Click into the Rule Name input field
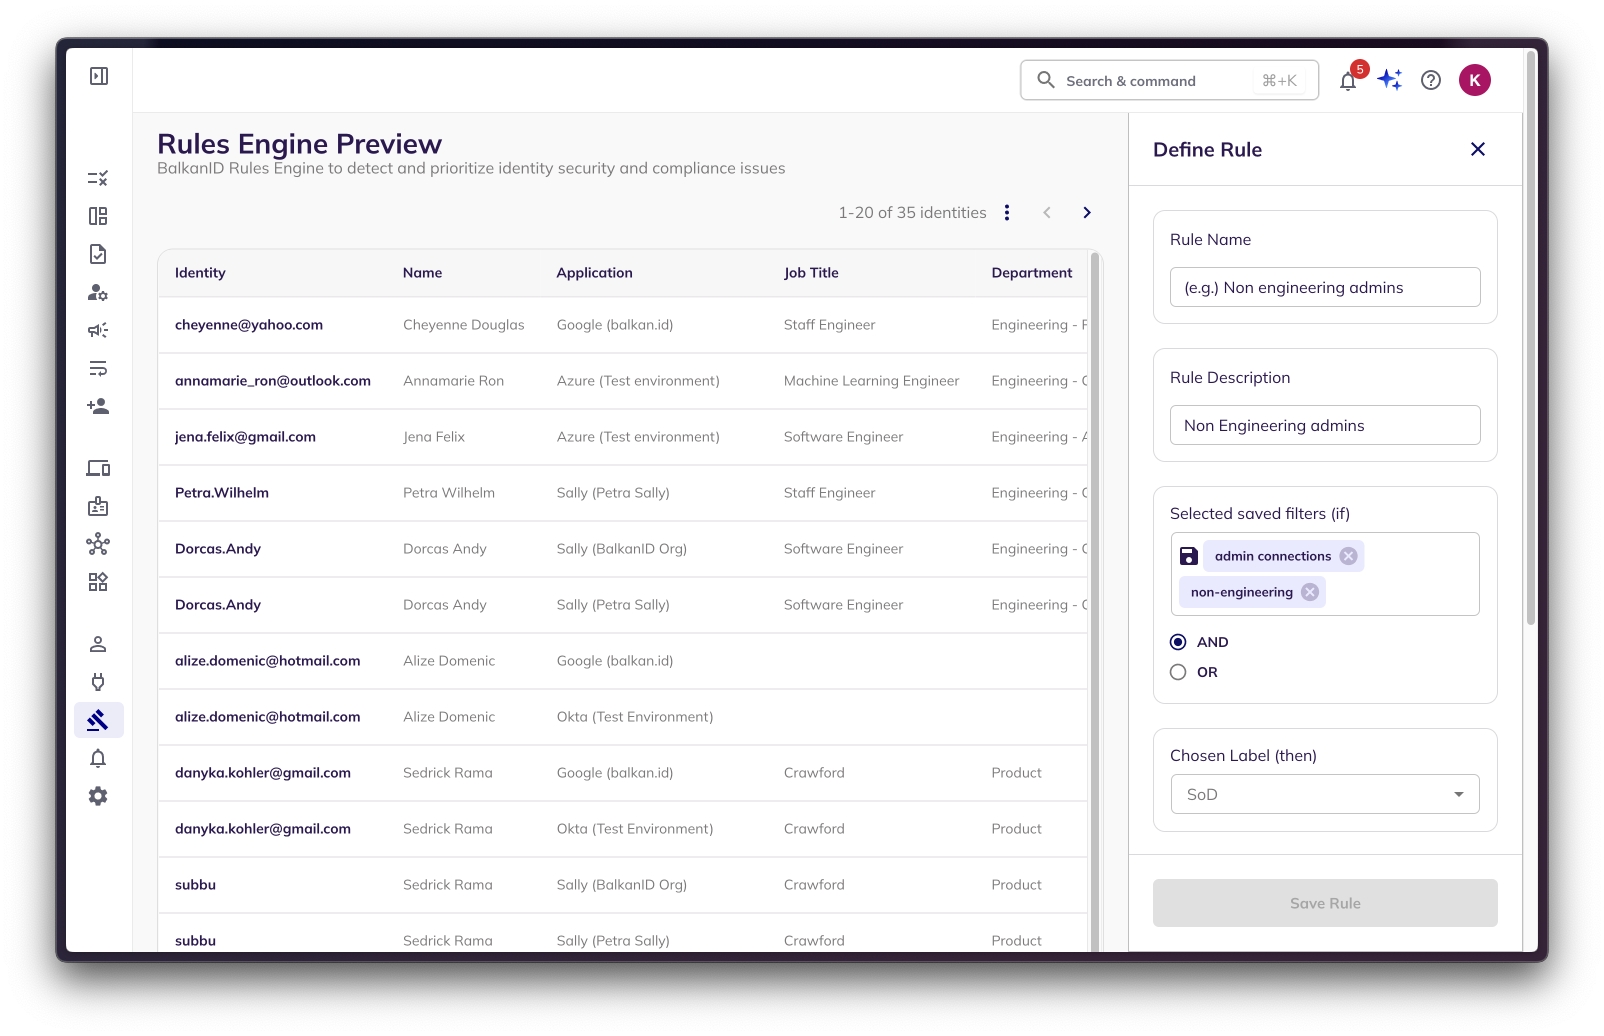This screenshot has width=1604, height=1036. (x=1325, y=287)
